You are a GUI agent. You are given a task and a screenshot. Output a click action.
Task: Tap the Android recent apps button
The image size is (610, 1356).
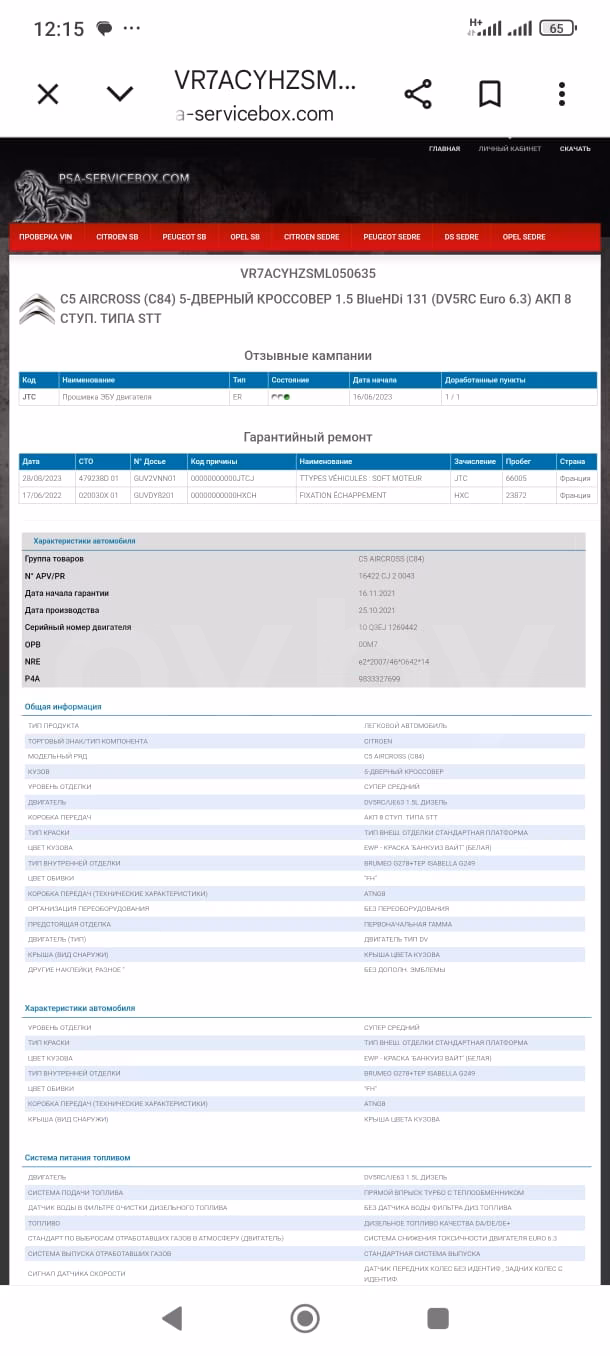click(x=438, y=1318)
